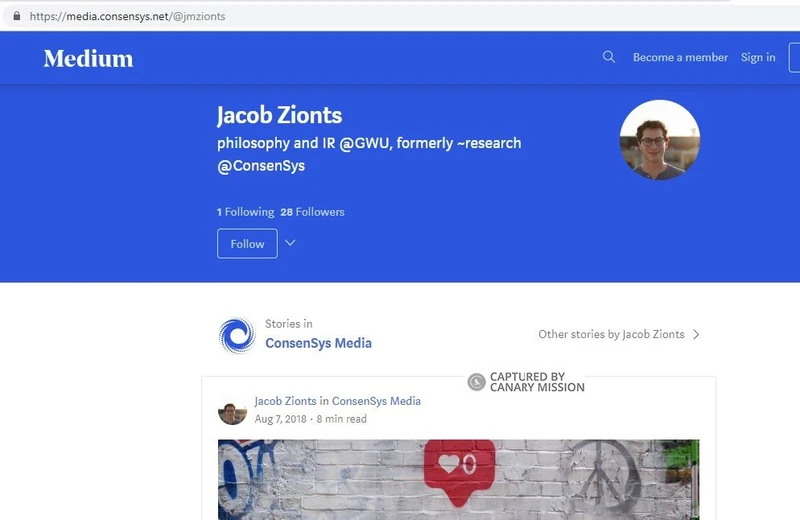Open search with the magnifier icon
The image size is (800, 520).
[x=609, y=57]
